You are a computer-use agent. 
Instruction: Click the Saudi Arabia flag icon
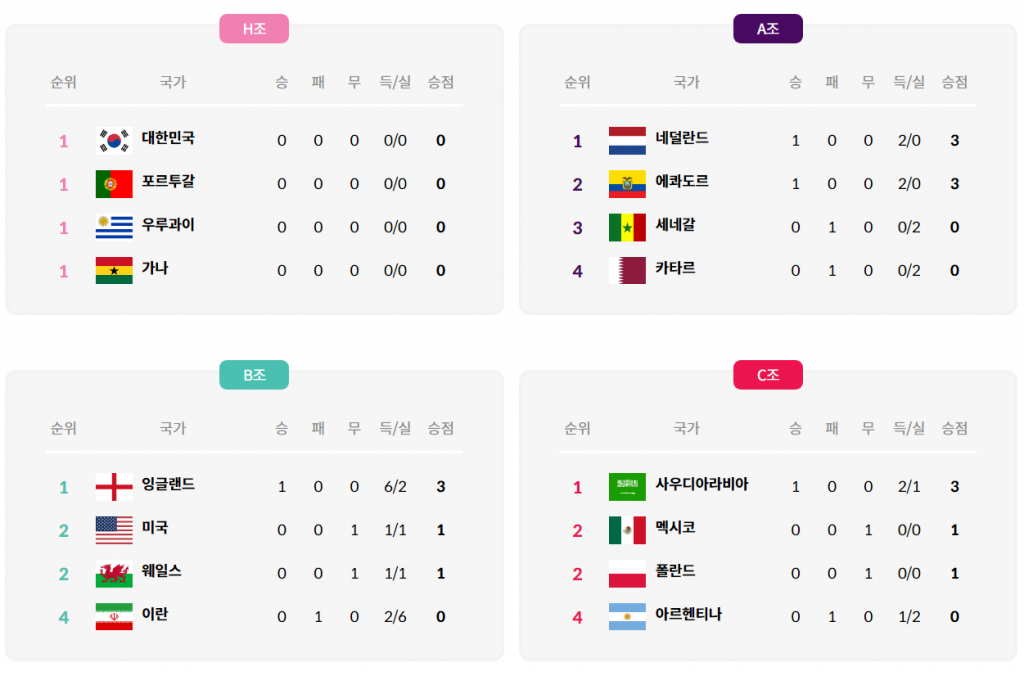(627, 487)
